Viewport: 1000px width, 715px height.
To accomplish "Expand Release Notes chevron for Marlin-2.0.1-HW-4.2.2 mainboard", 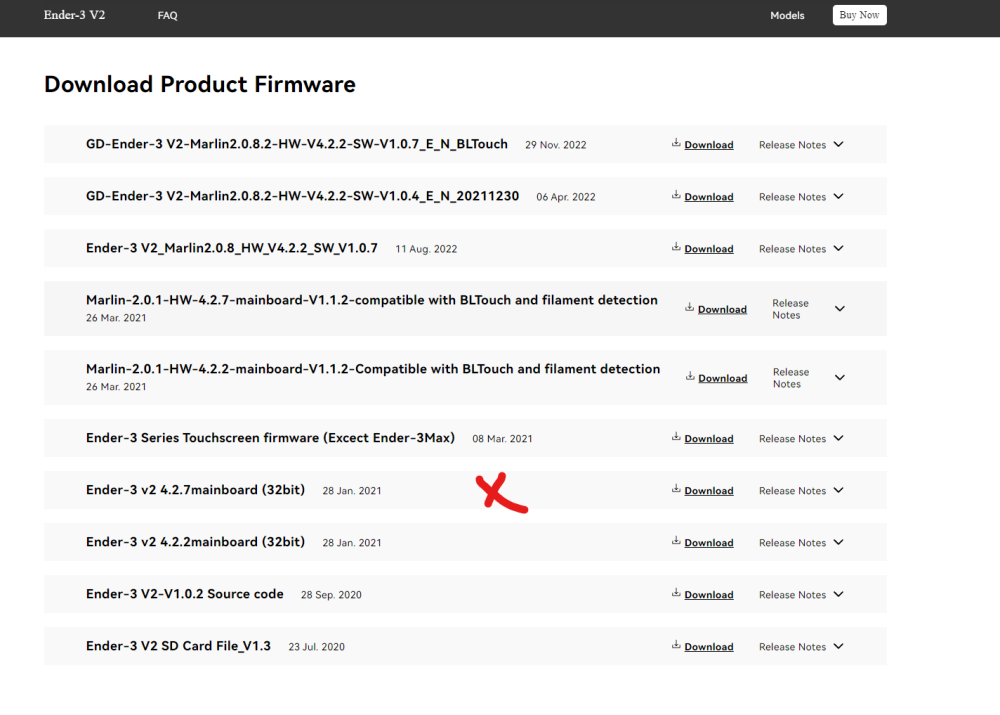I will [x=839, y=378].
